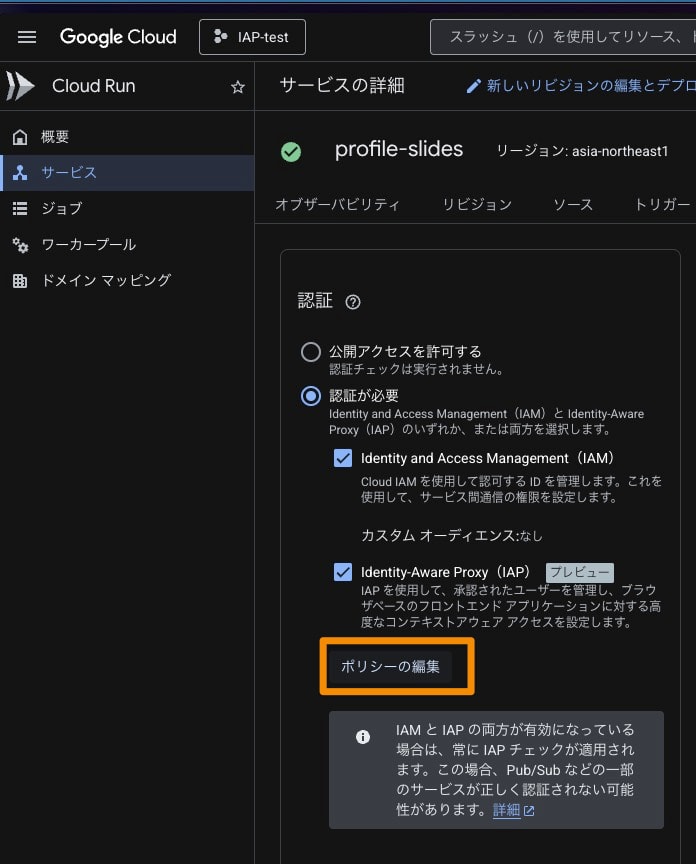This screenshot has width=696, height=864.
Task: Click the pencil edit icon
Action: click(x=473, y=86)
